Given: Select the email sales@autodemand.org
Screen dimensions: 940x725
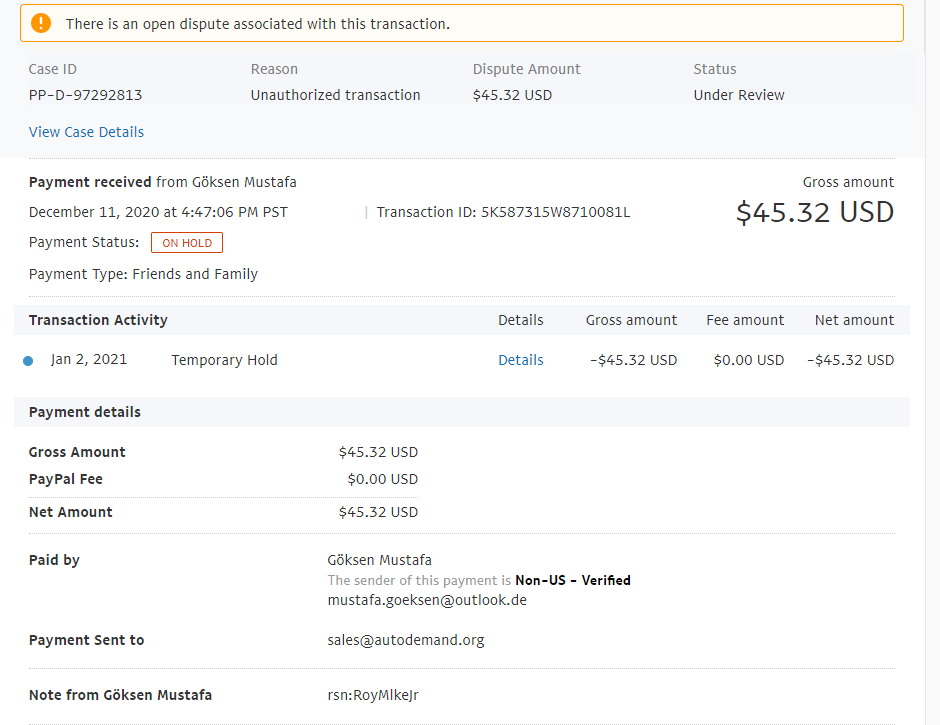Looking at the screenshot, I should point(406,640).
